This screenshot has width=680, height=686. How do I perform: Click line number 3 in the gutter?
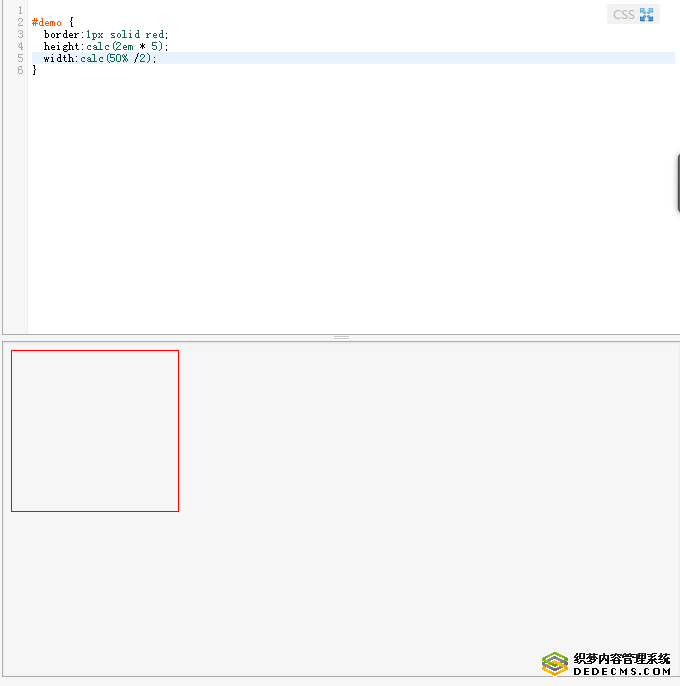20,34
